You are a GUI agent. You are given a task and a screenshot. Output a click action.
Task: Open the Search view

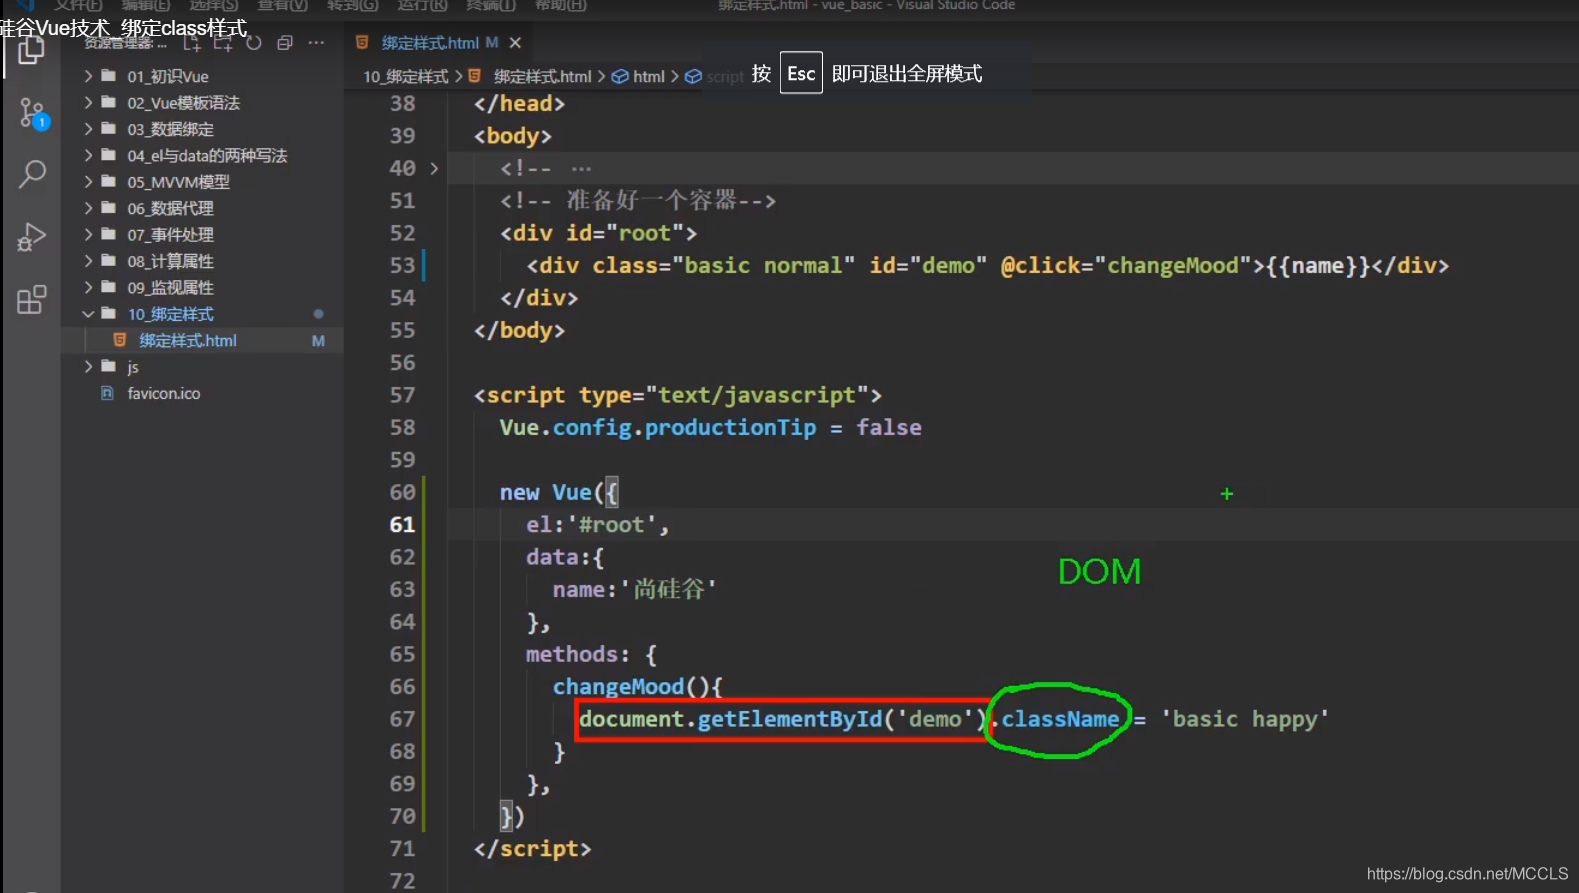pyautogui.click(x=32, y=175)
